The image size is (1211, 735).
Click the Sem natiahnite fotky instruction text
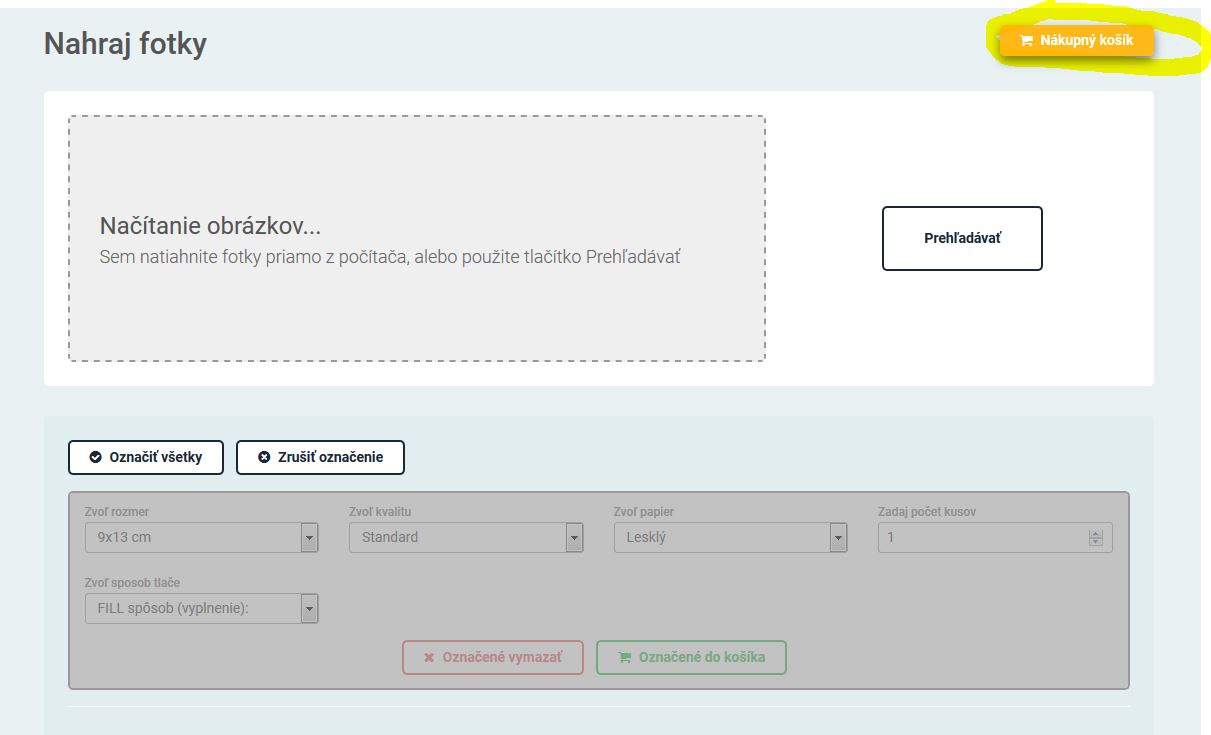pyautogui.click(x=390, y=257)
